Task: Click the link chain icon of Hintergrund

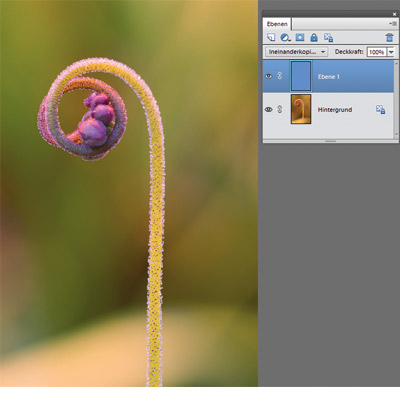Action: (x=280, y=109)
